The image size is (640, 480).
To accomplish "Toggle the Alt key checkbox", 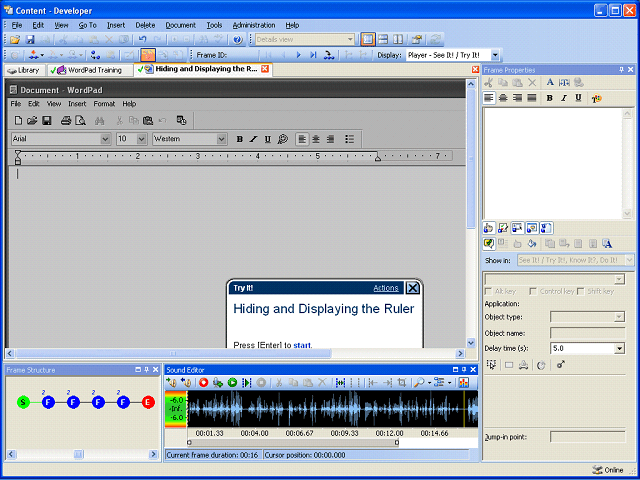I will coord(488,291).
